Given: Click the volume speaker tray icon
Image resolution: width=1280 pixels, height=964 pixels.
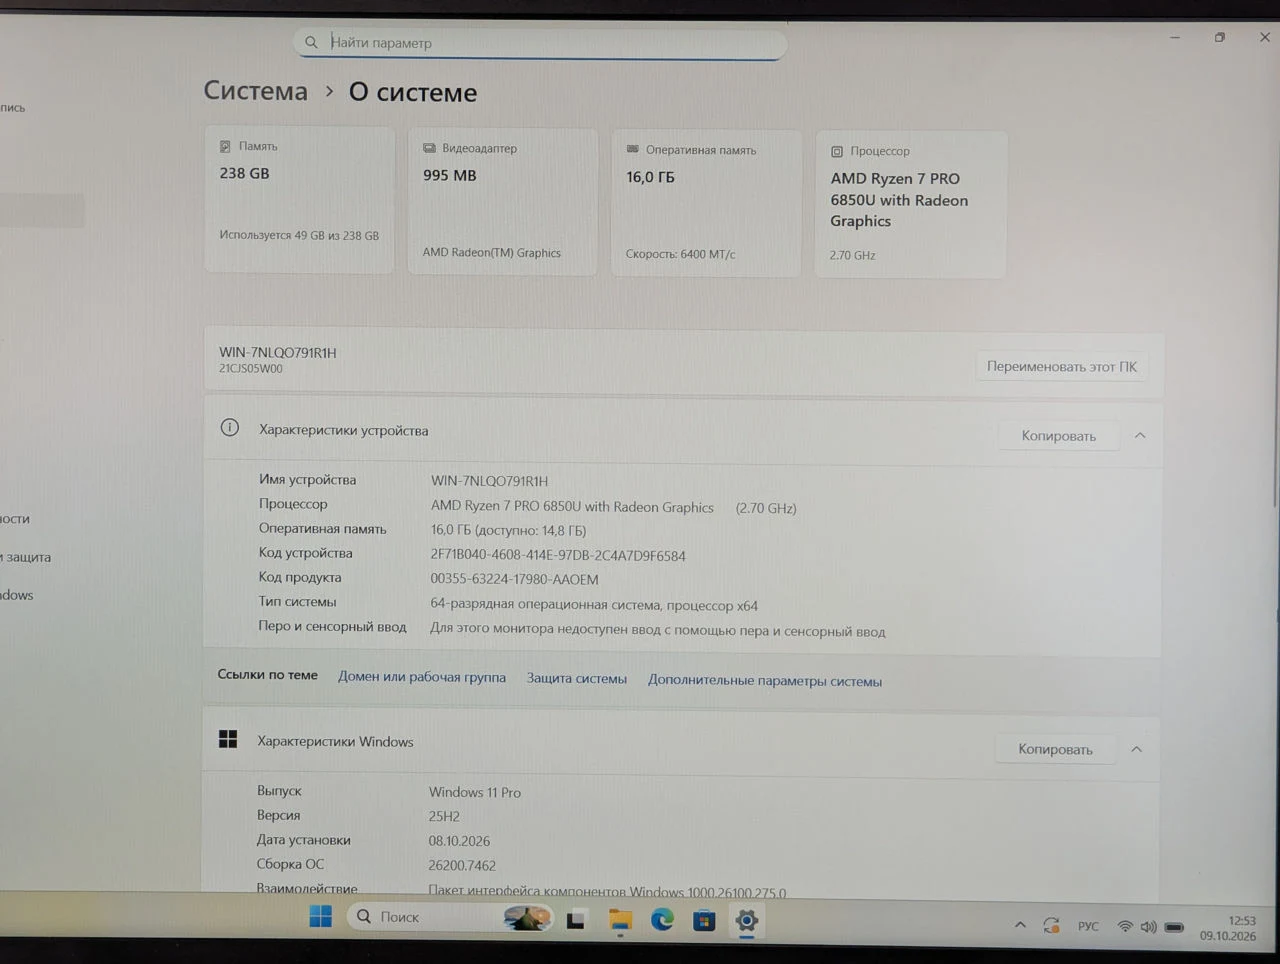Looking at the screenshot, I should 1148,927.
